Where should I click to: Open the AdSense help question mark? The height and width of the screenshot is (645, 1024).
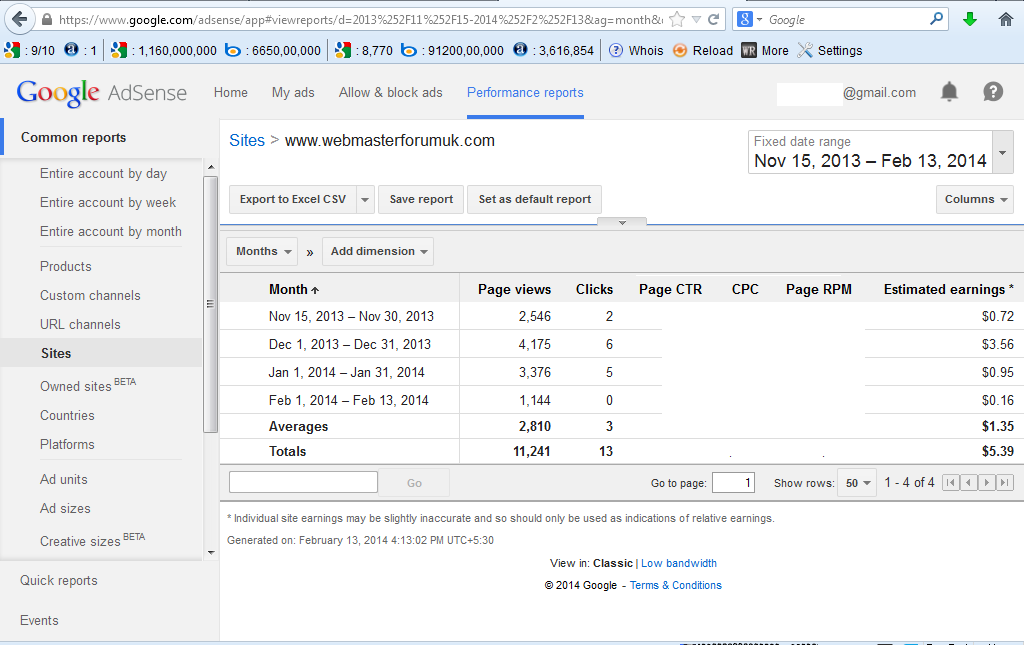click(993, 92)
